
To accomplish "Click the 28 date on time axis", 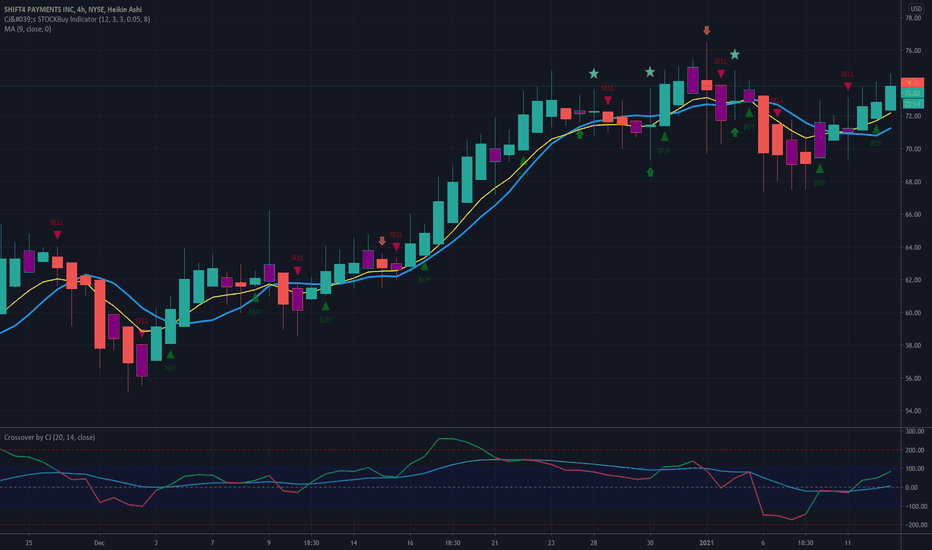I will 594,543.
